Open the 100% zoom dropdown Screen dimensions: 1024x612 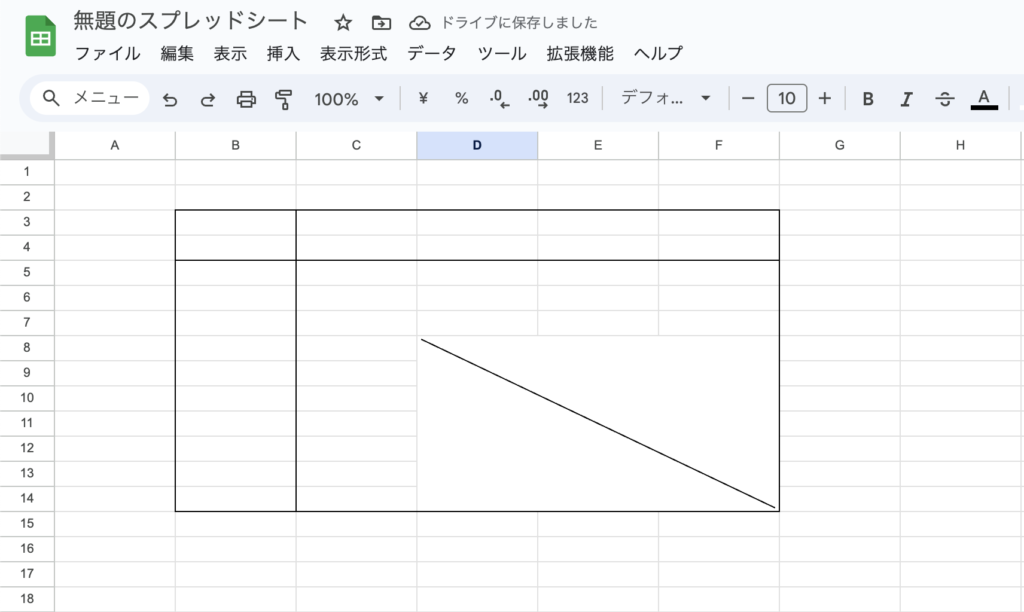349,99
